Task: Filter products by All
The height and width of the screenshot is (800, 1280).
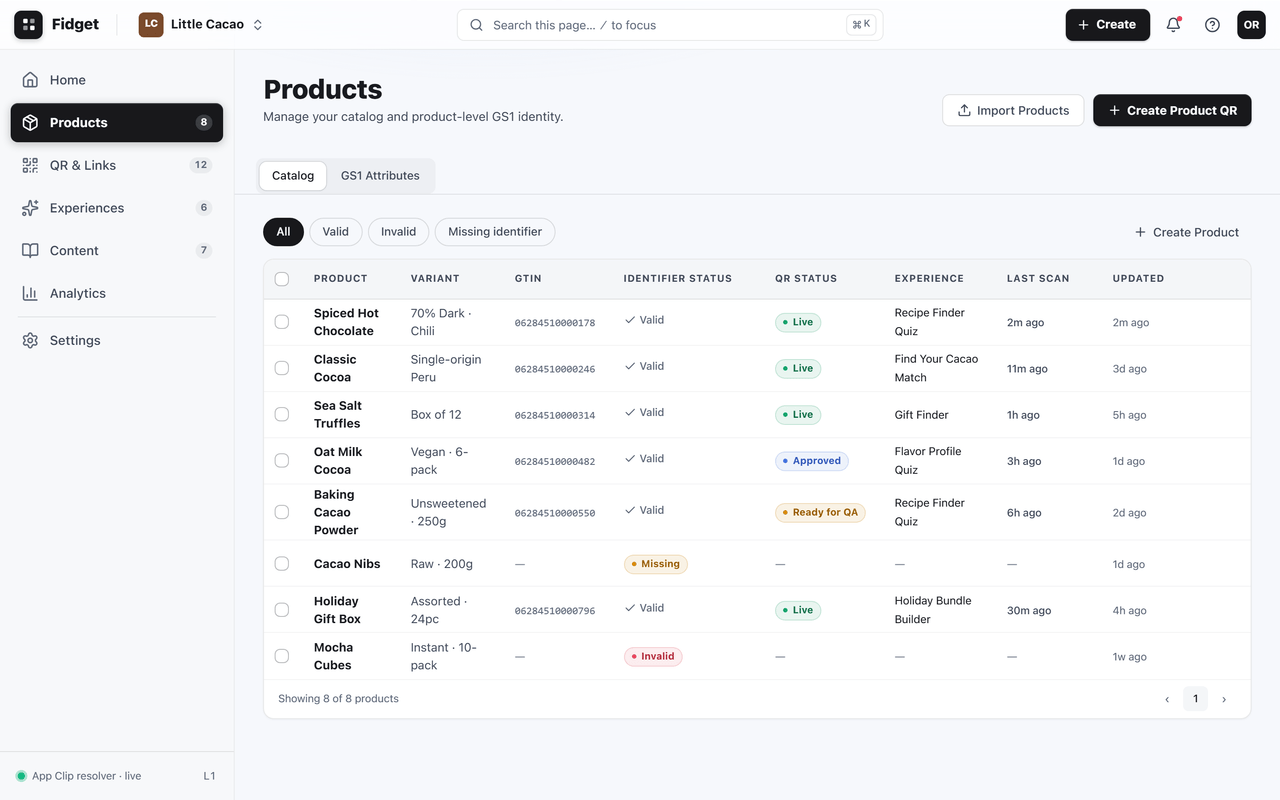Action: (x=283, y=232)
